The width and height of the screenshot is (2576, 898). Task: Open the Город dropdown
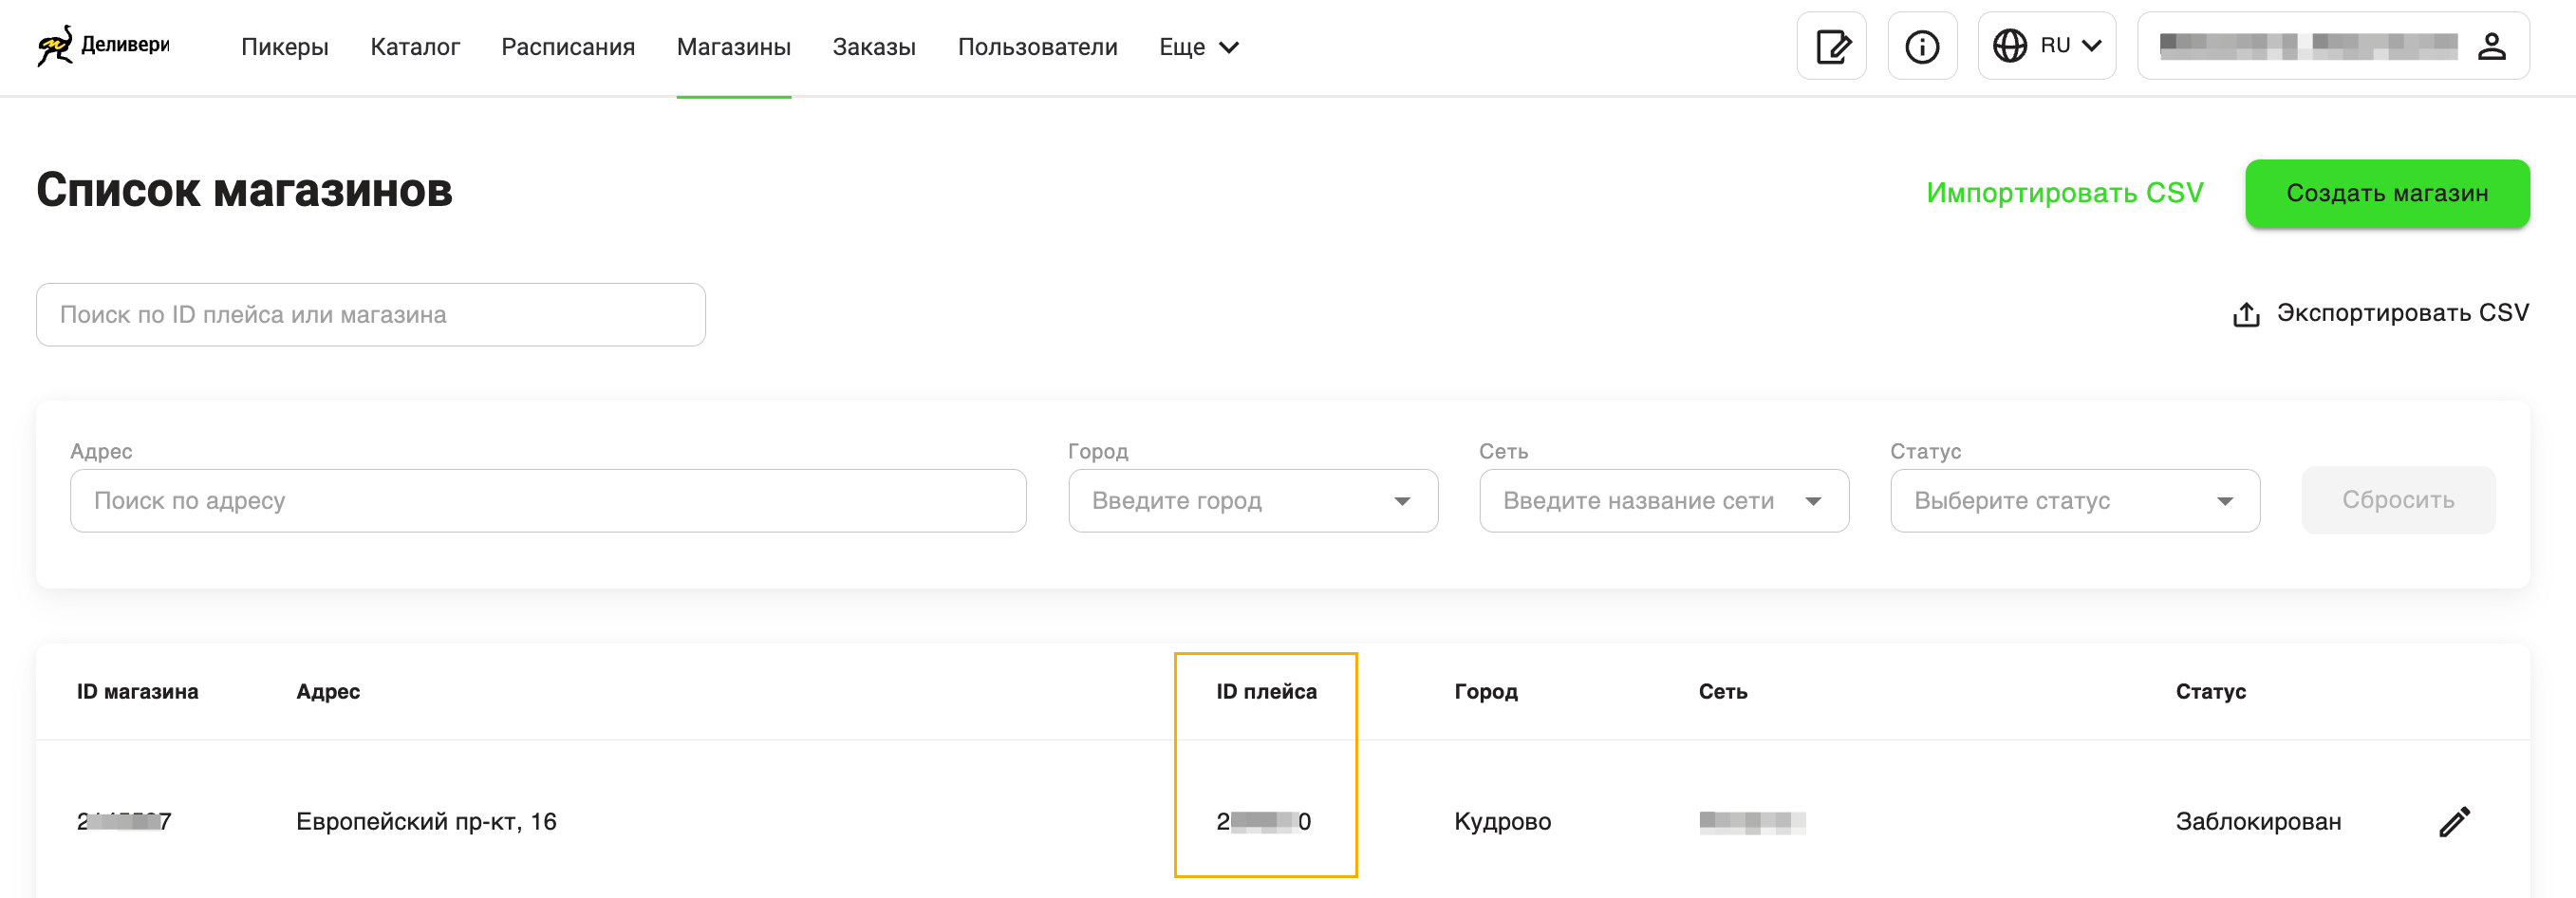1252,501
